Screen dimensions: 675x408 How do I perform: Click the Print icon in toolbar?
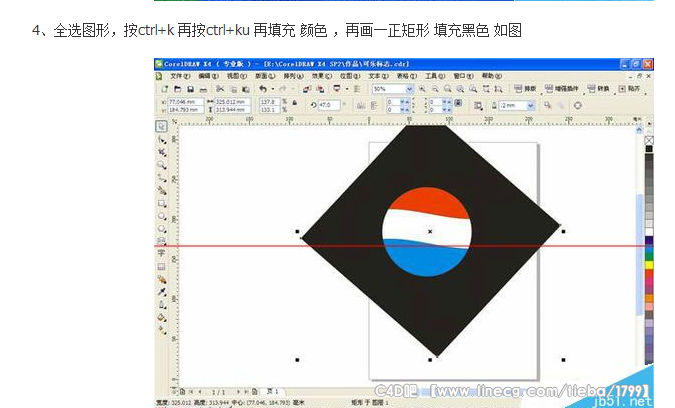point(203,89)
